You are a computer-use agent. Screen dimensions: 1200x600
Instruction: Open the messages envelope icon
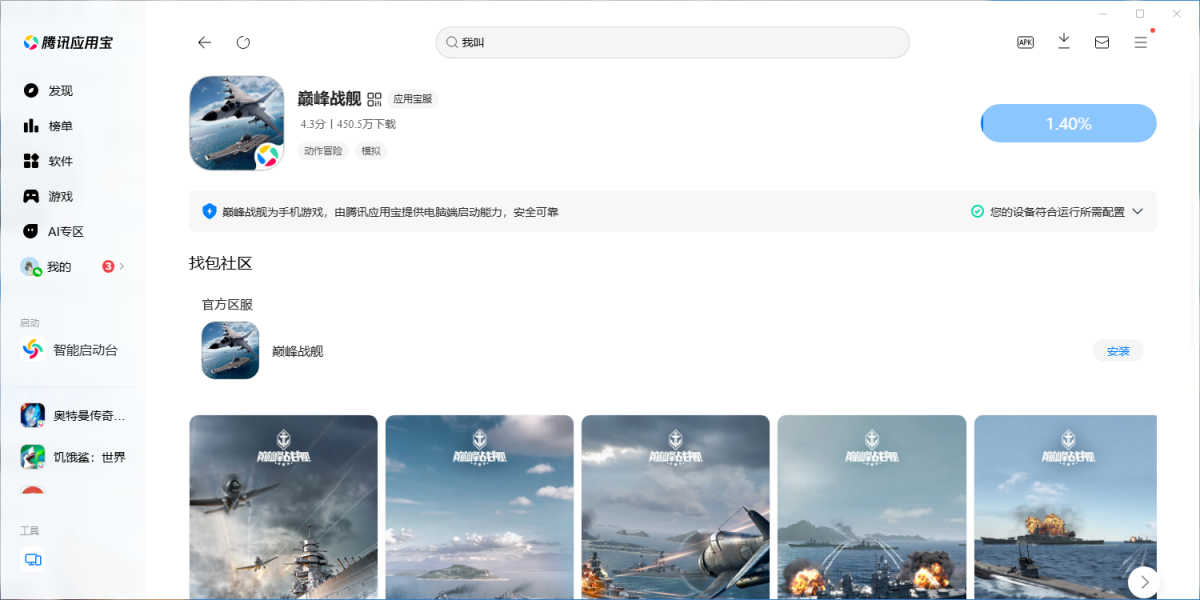1102,42
